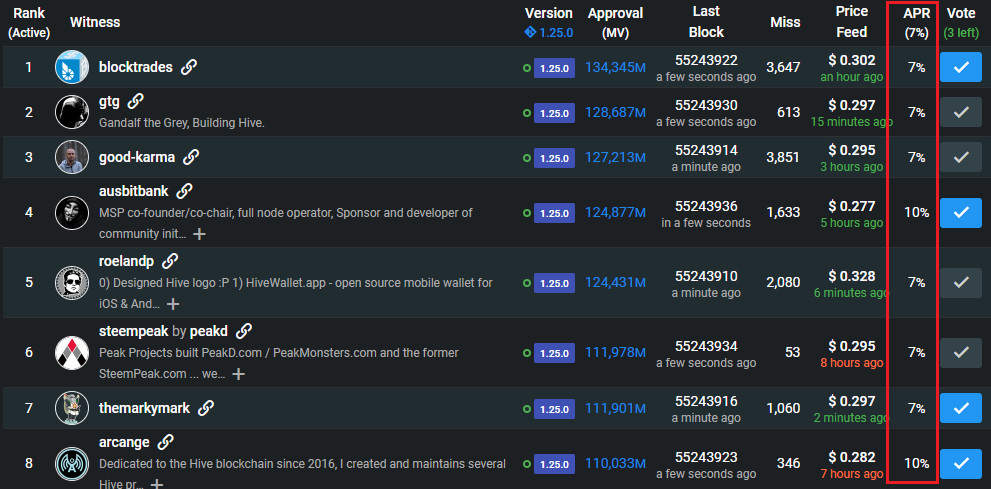Open themarkymark witness profile name

click(x=145, y=408)
